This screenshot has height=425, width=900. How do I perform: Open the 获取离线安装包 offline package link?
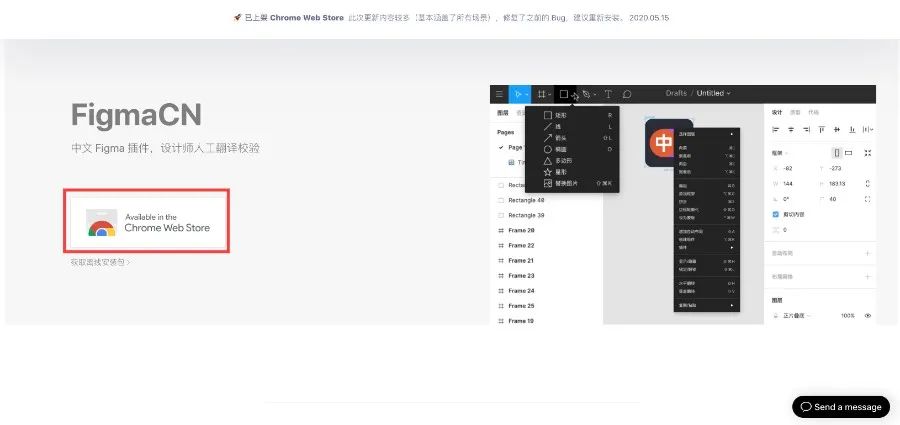coord(100,262)
